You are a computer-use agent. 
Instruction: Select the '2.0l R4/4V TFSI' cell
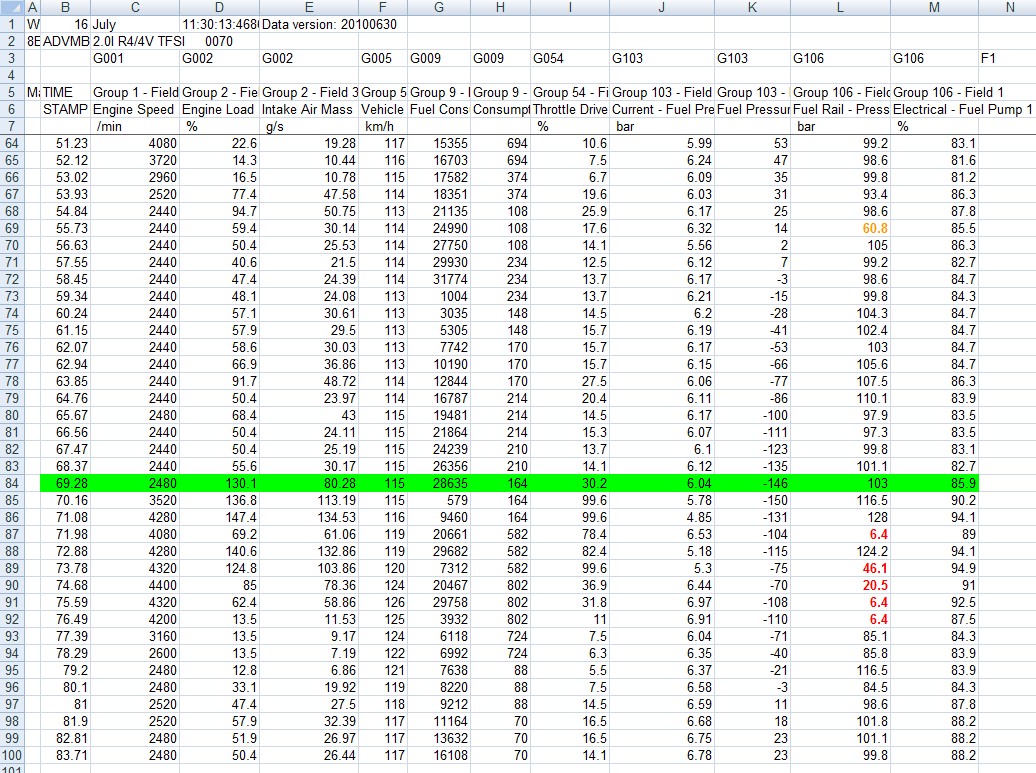135,41
